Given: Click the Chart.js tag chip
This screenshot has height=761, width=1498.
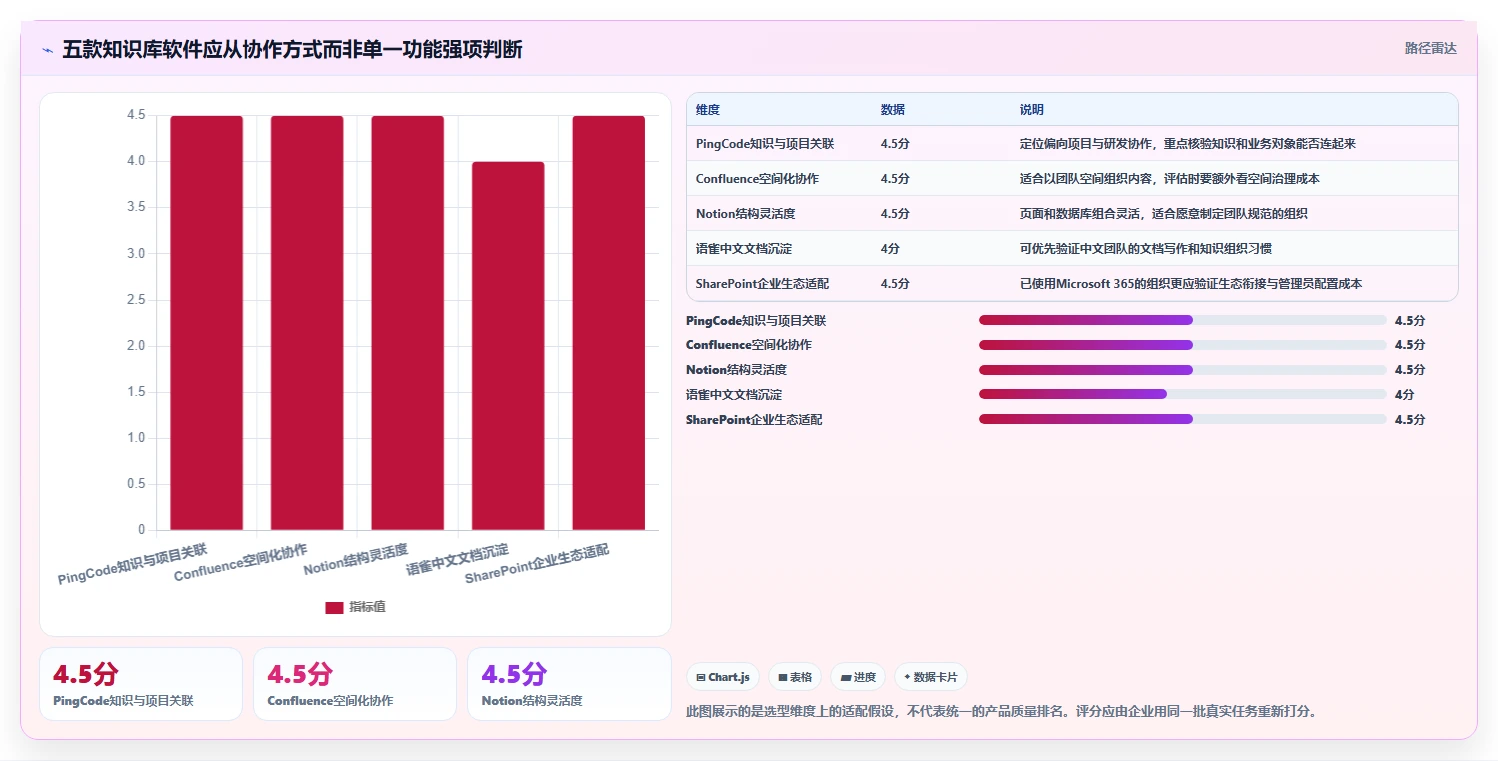Looking at the screenshot, I should (x=722, y=677).
